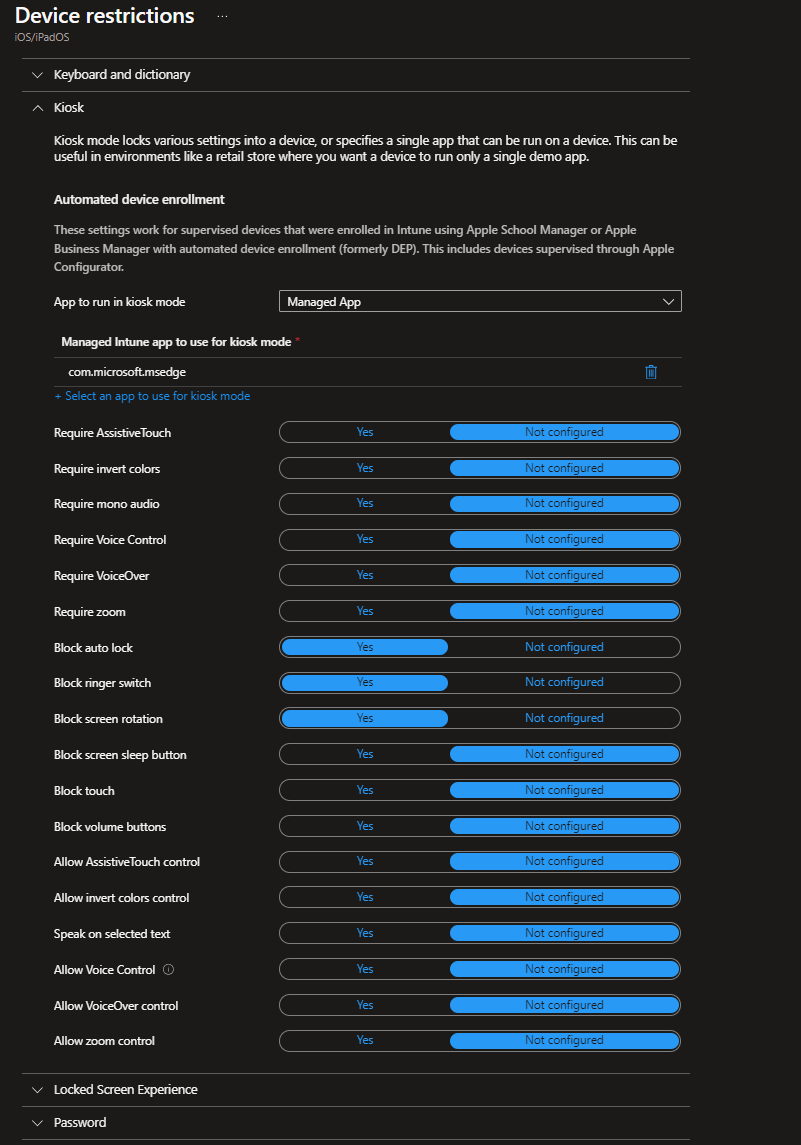The height and width of the screenshot is (1145, 801).
Task: Set Require VoiceOver to Yes
Action: click(x=365, y=575)
